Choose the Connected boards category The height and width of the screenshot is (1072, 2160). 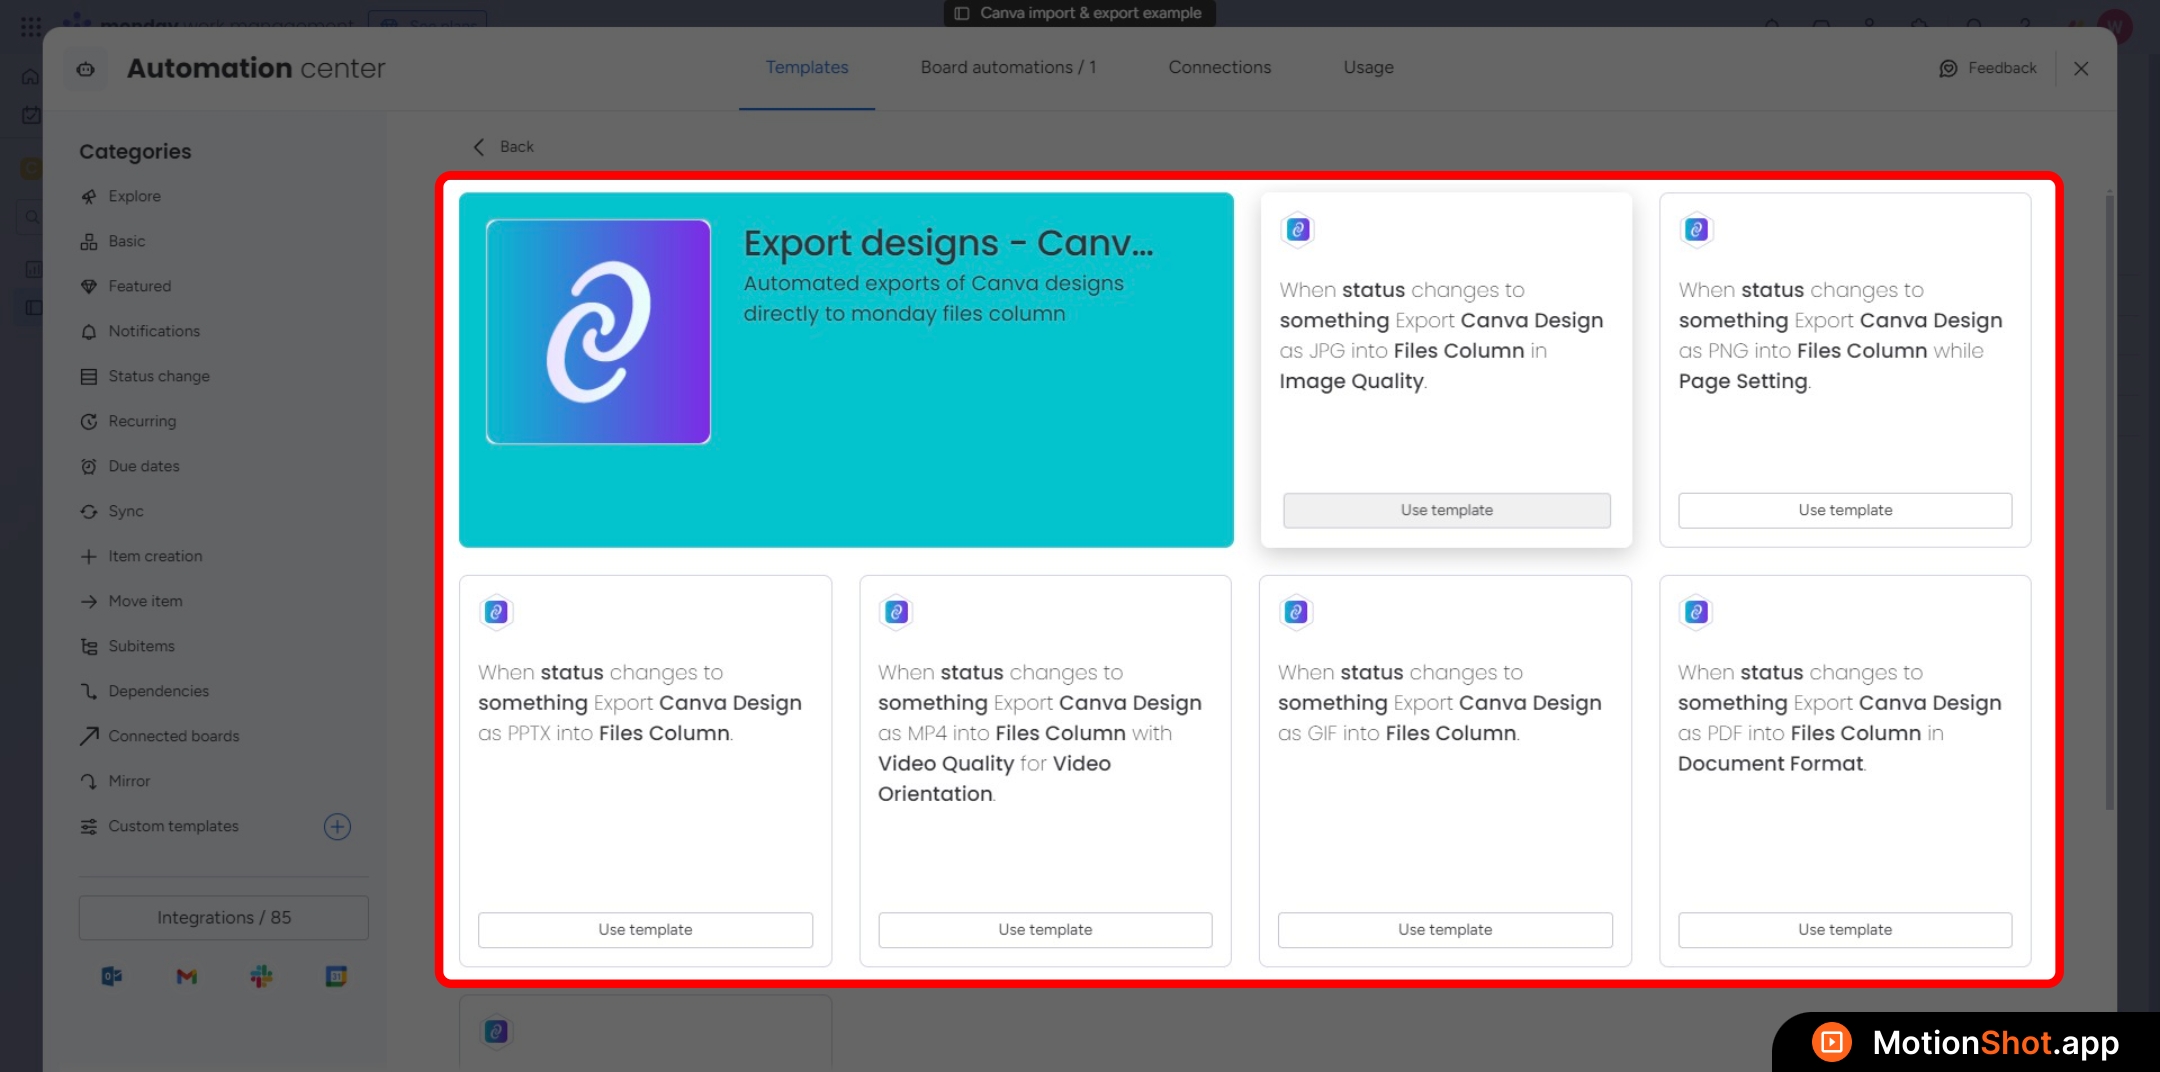(x=173, y=736)
